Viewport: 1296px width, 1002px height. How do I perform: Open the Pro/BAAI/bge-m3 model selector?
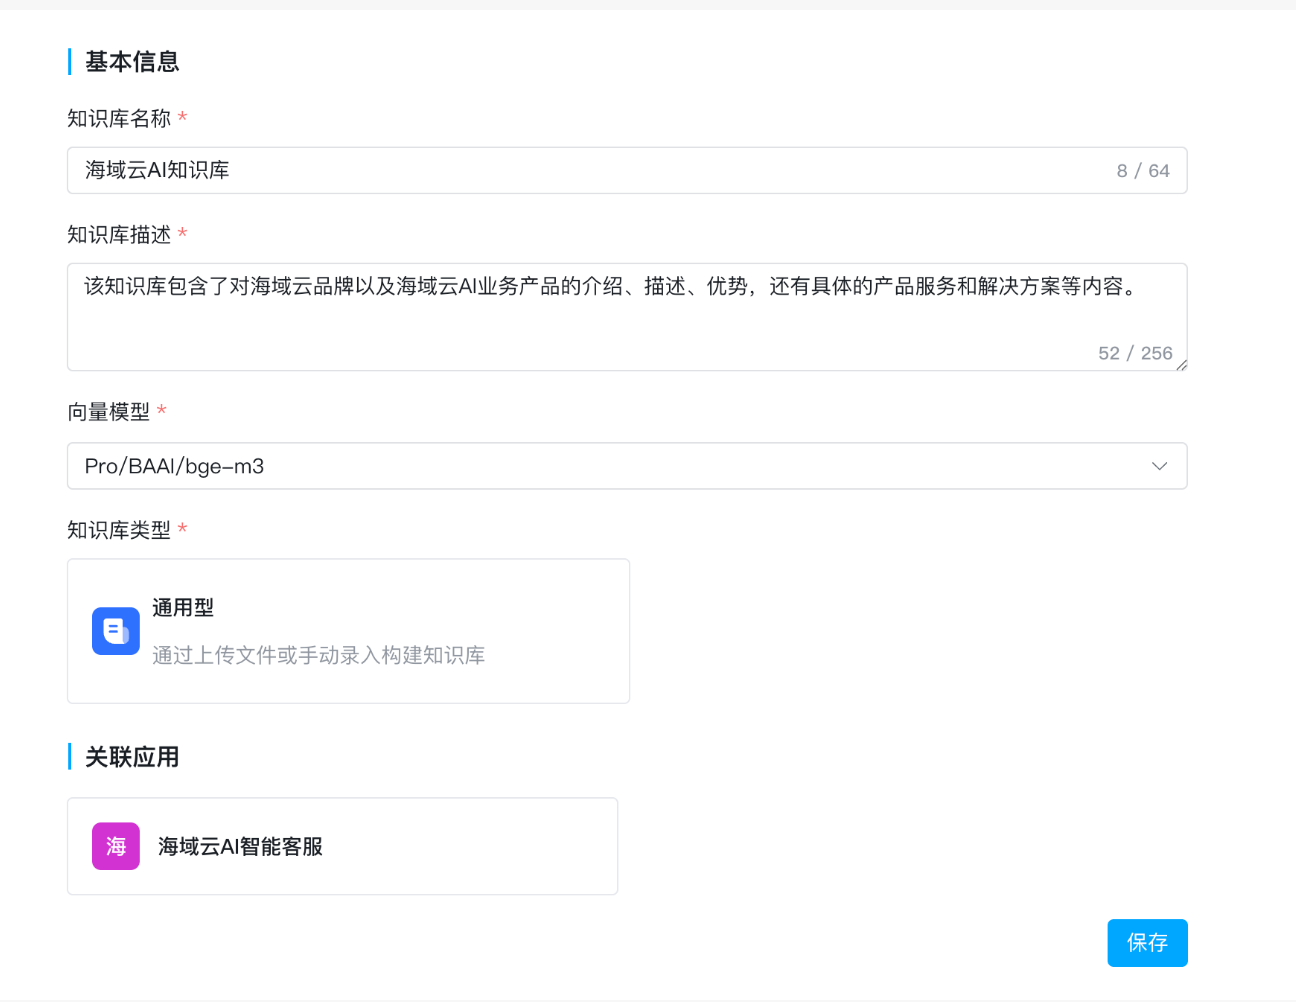(x=600, y=466)
